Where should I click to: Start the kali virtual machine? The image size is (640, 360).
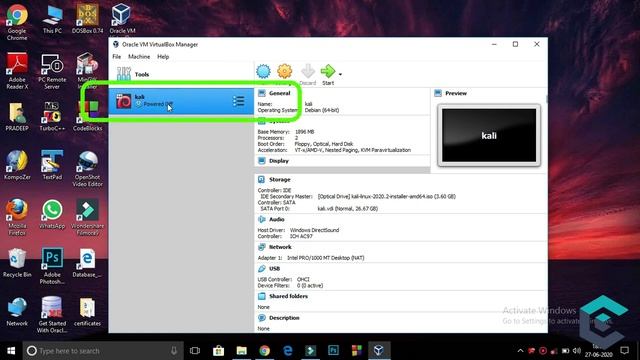[x=328, y=75]
